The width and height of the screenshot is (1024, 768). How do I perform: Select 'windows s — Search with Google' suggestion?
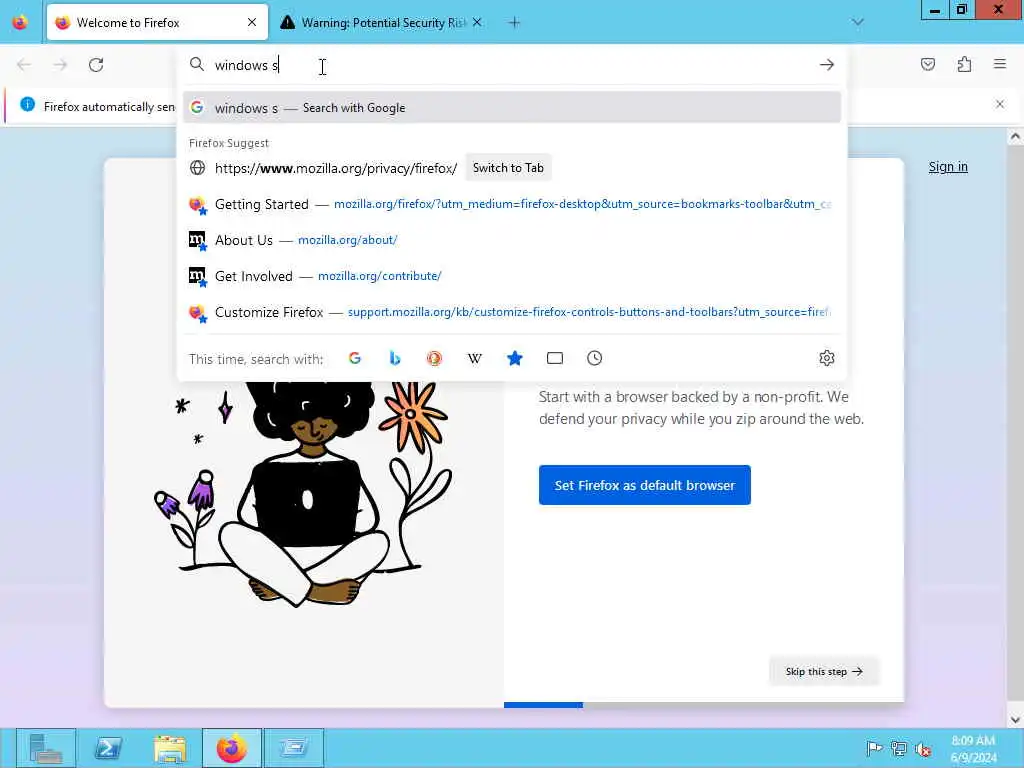[512, 108]
